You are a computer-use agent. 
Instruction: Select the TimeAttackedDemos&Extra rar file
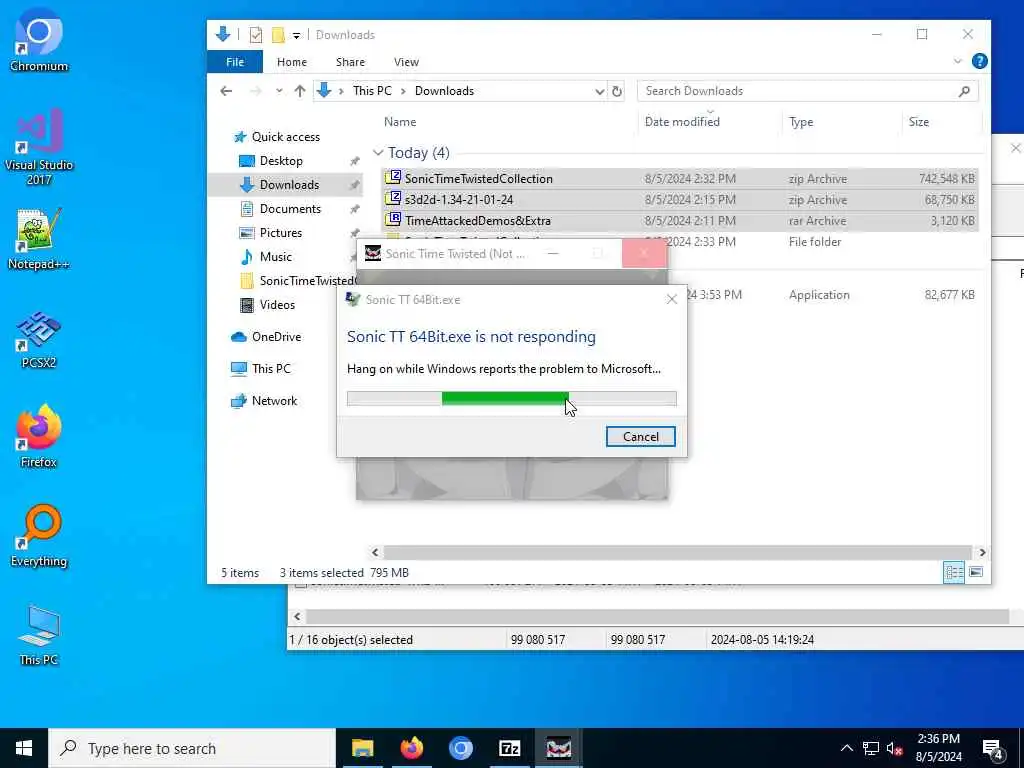point(680,221)
